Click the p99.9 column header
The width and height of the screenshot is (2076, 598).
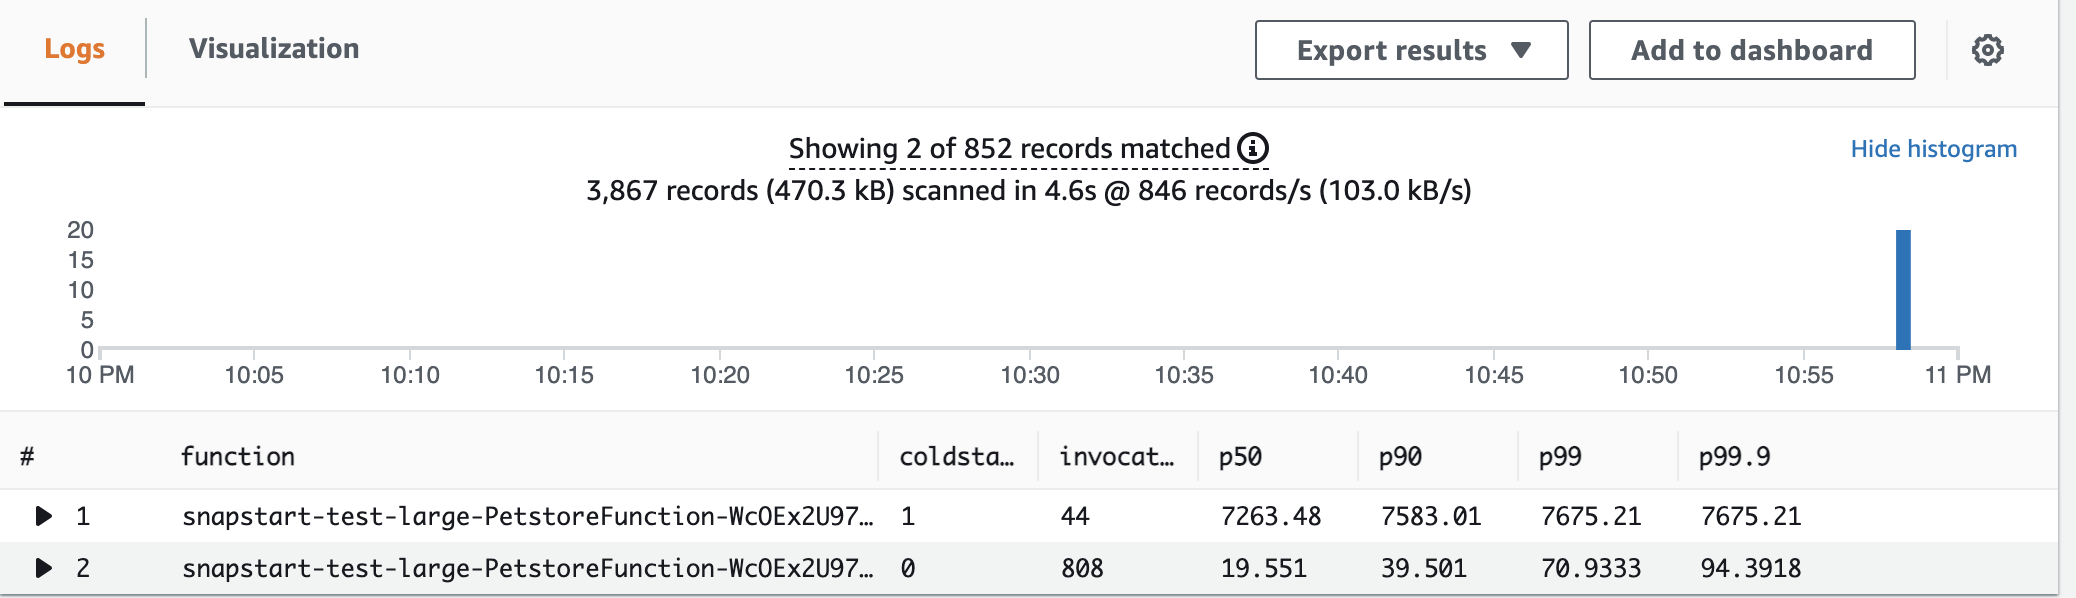[x=1734, y=457]
